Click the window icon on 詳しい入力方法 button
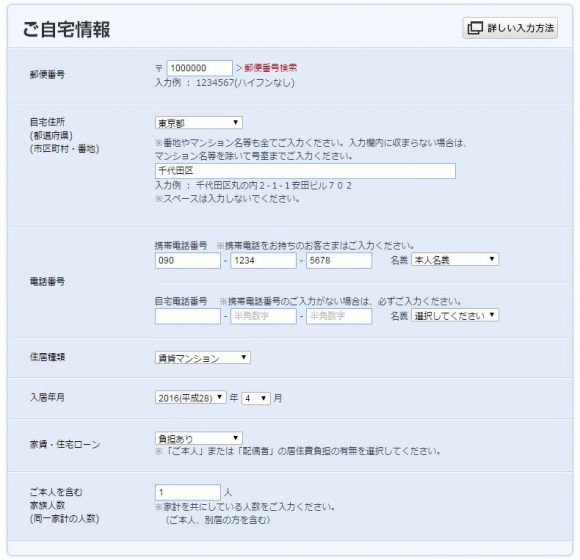Image resolution: width=580 pixels, height=560 pixels. 475,28
